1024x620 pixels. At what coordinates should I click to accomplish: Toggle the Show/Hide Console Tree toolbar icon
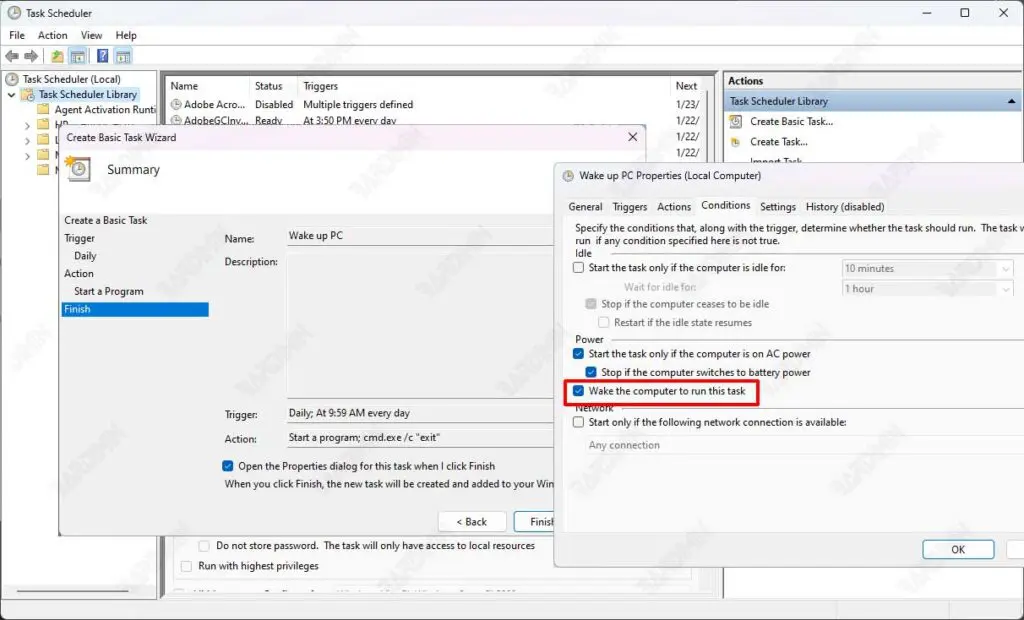pyautogui.click(x=78, y=56)
